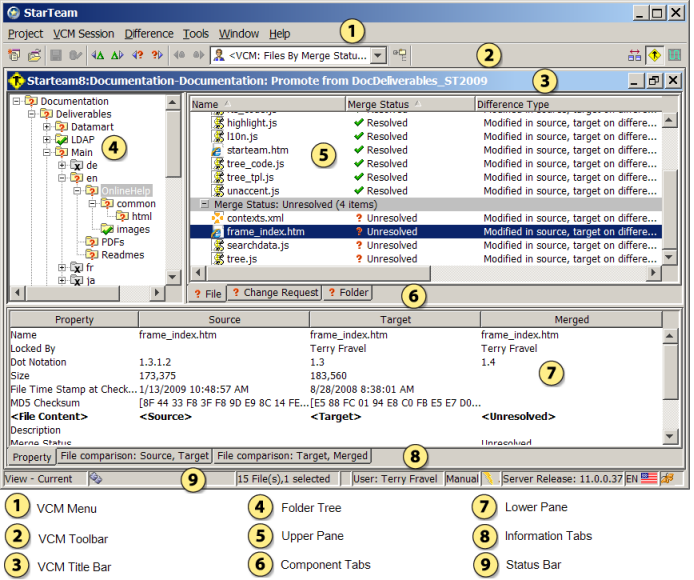Click the rightmost green icon in VCM toolbar
This screenshot has height=580, width=694.
click(675, 56)
